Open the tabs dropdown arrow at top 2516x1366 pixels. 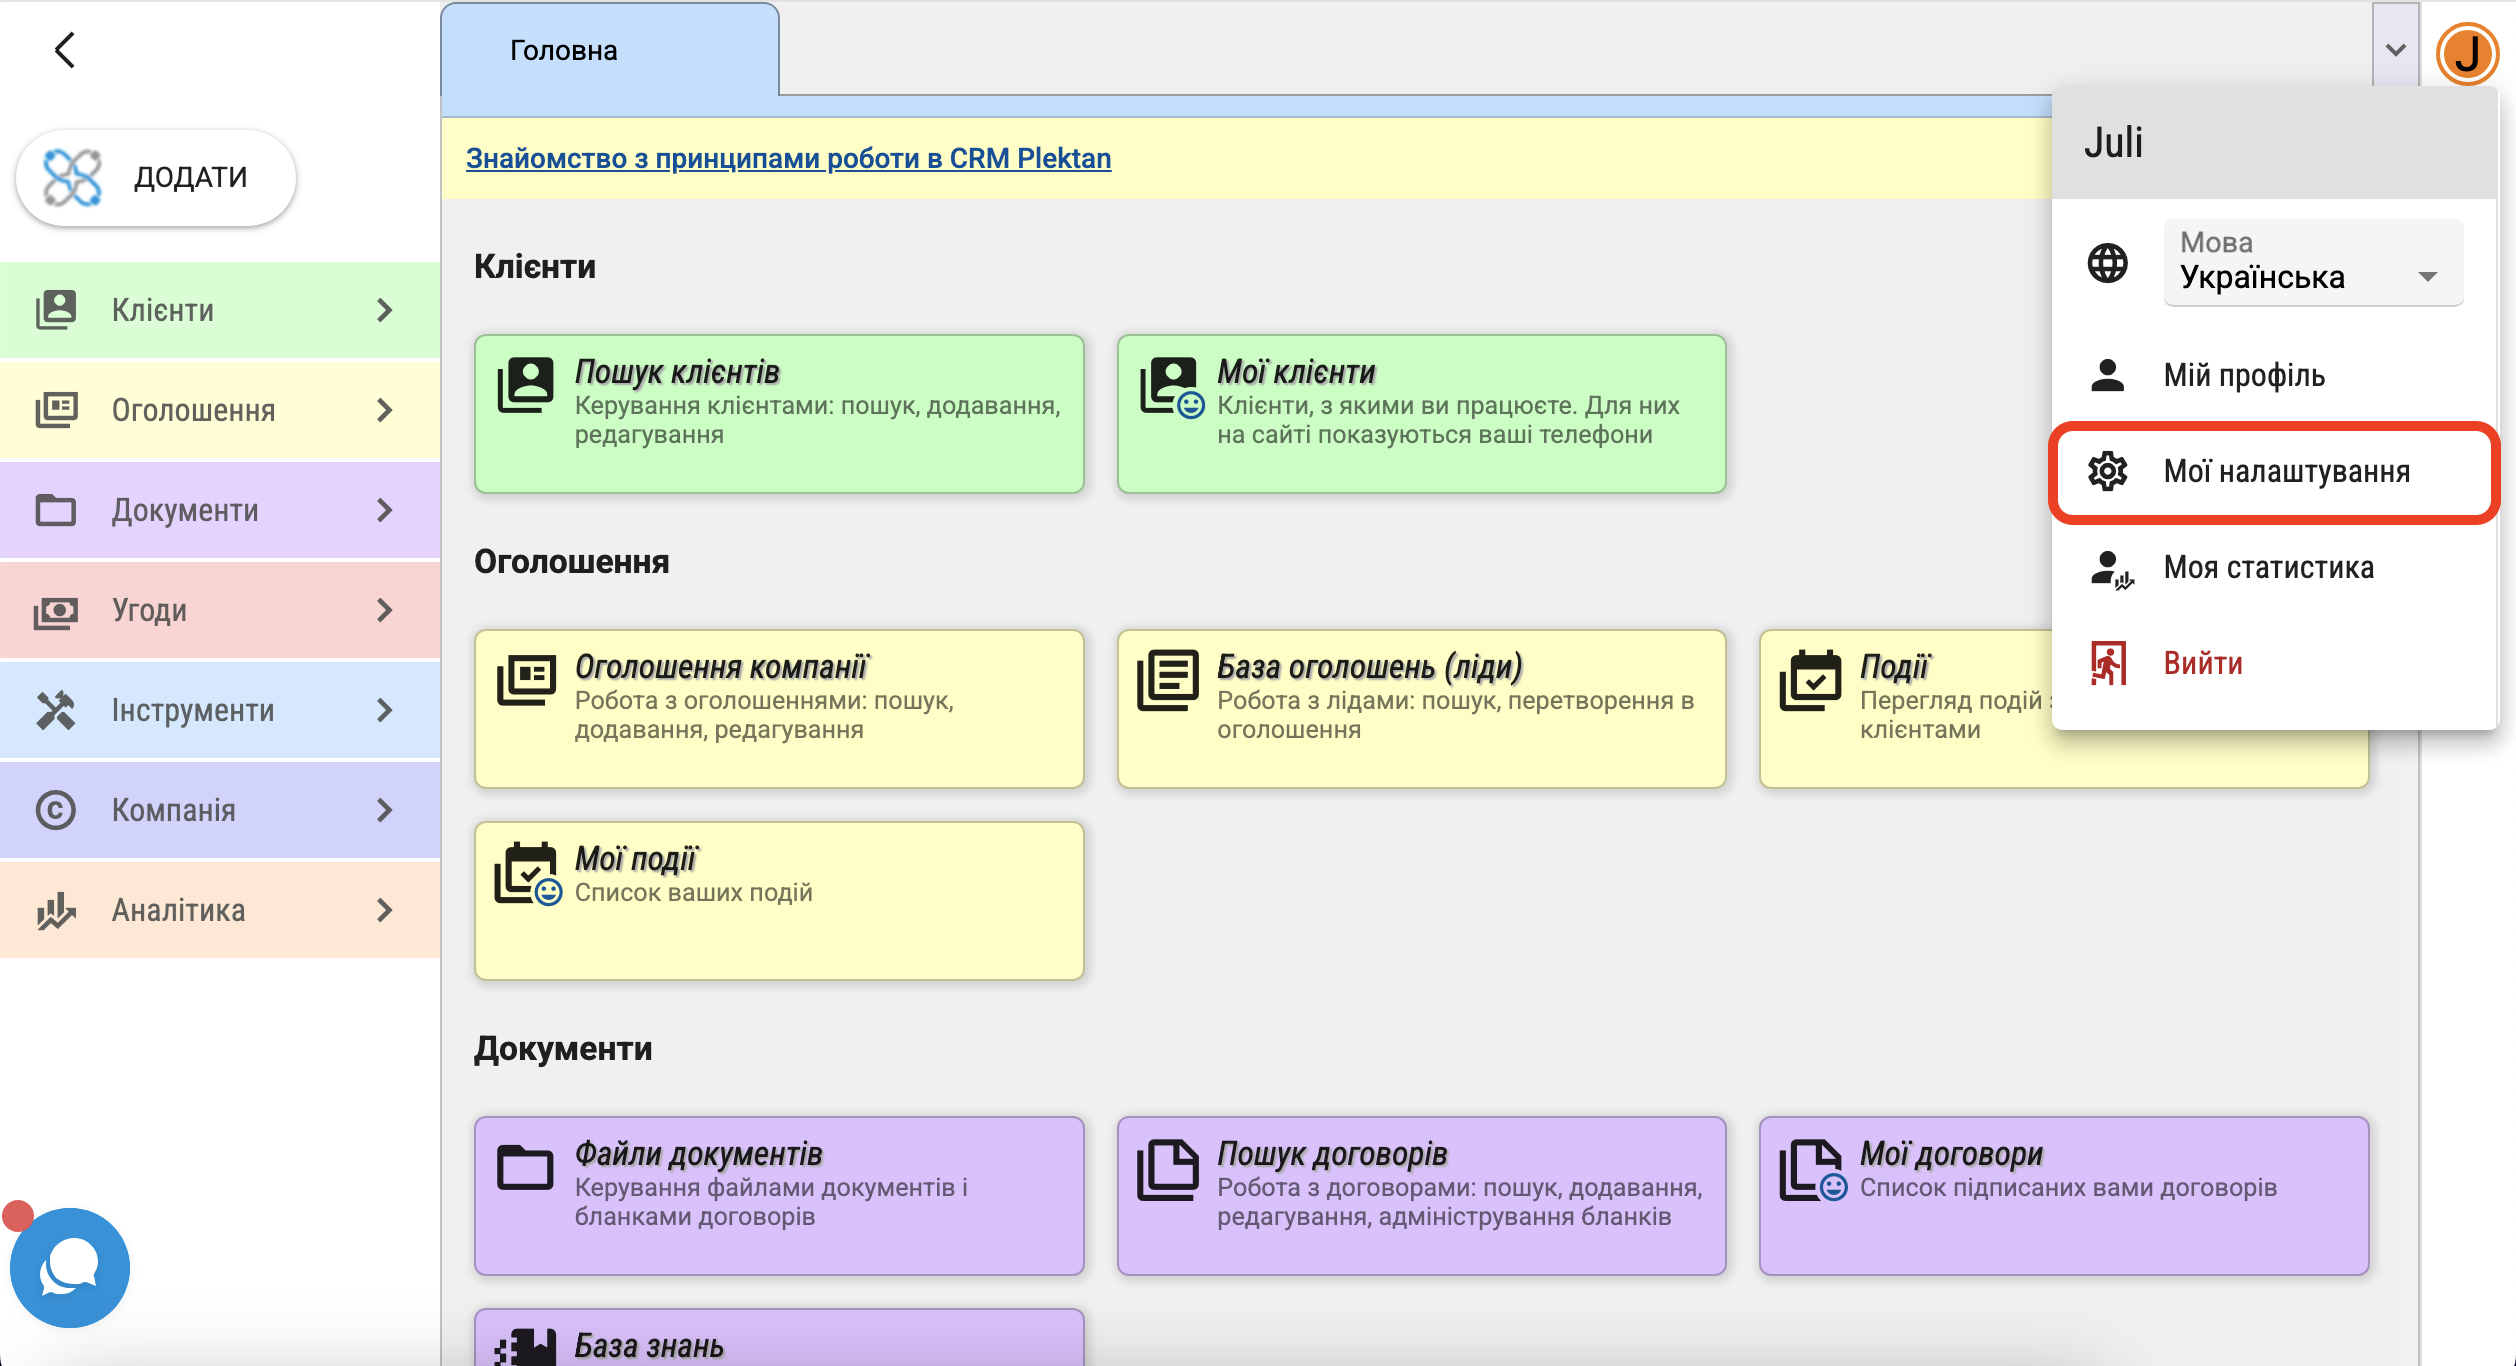pyautogui.click(x=2395, y=50)
